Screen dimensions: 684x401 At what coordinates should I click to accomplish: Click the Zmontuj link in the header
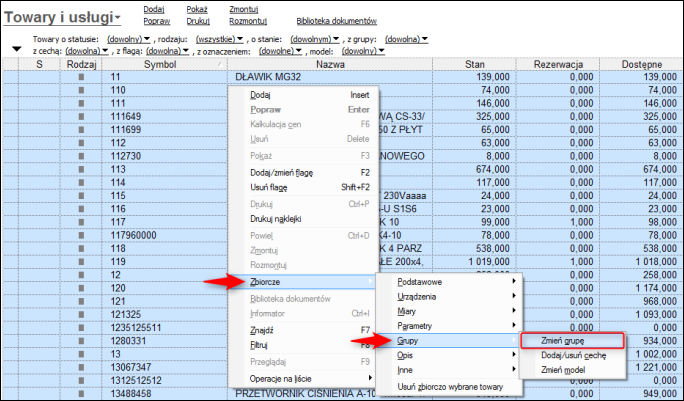(243, 9)
